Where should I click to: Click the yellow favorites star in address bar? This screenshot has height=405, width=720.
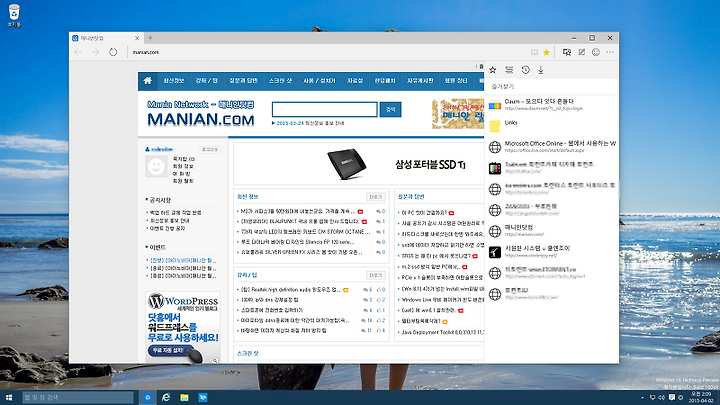click(546, 52)
